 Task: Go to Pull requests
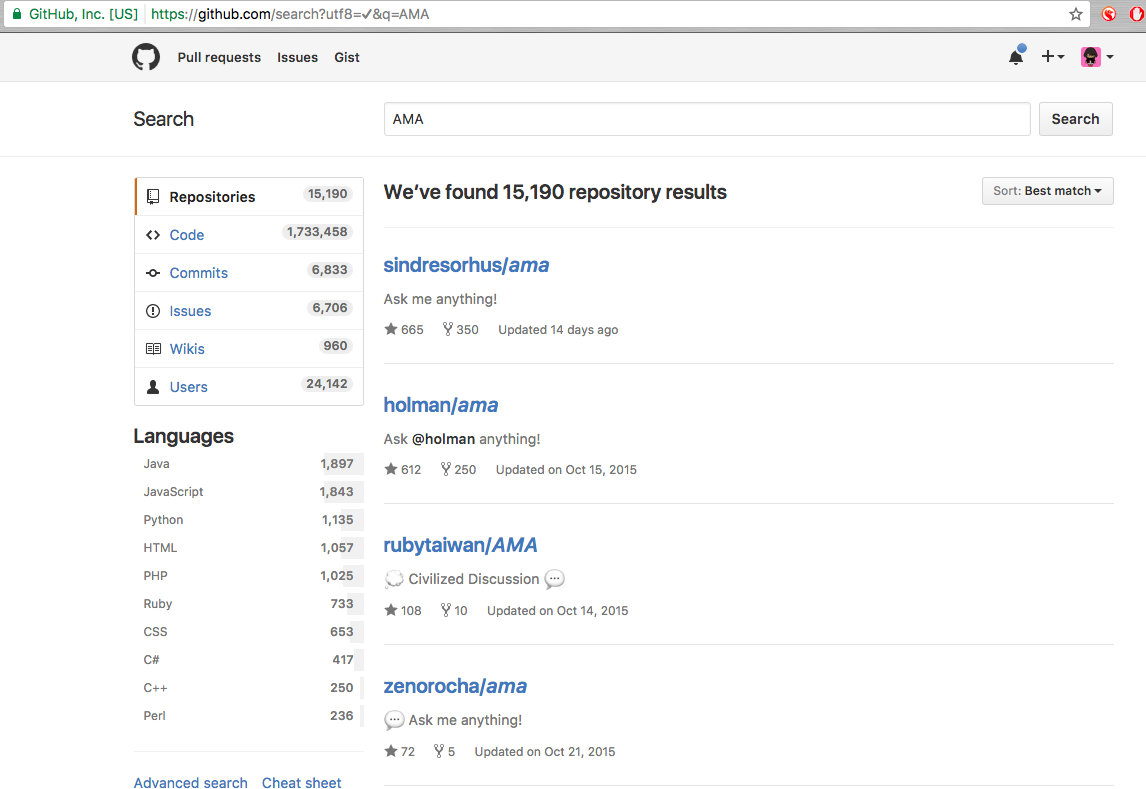point(219,57)
